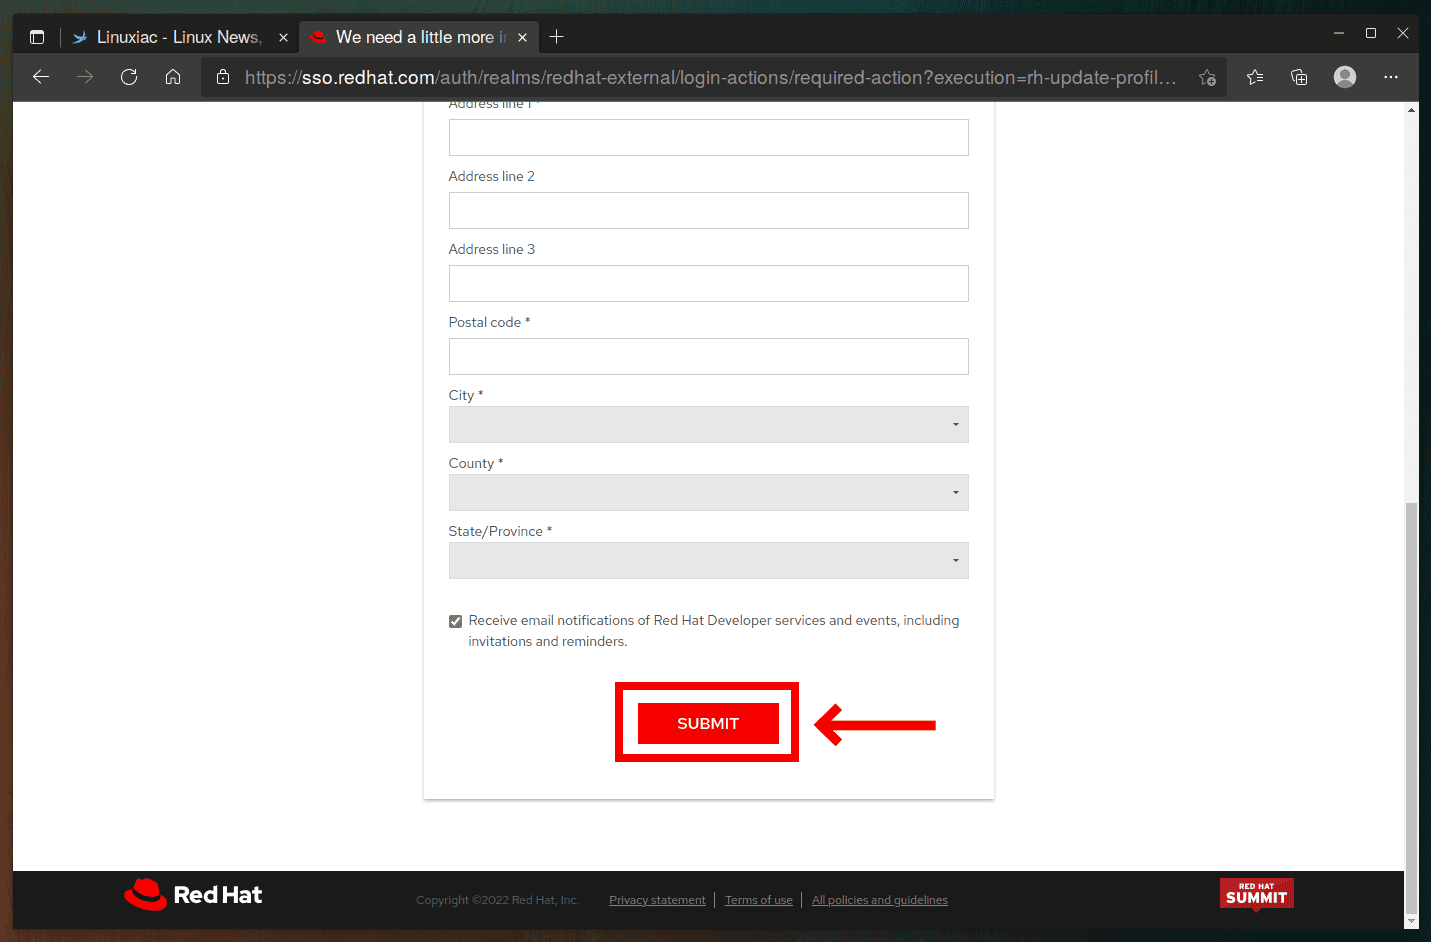The width and height of the screenshot is (1431, 942).
Task: Open the Settings and more menu
Action: (1391, 77)
